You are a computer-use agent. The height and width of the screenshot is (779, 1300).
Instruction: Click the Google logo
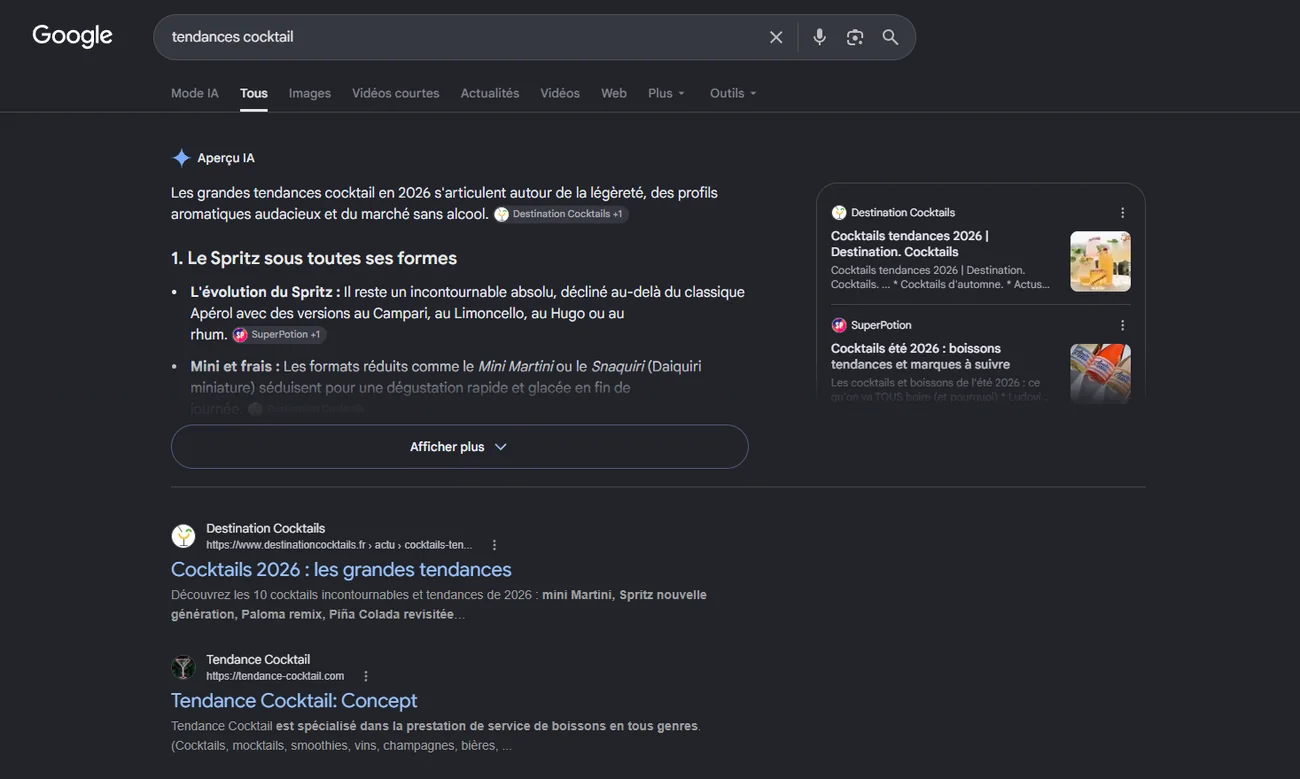click(72, 36)
